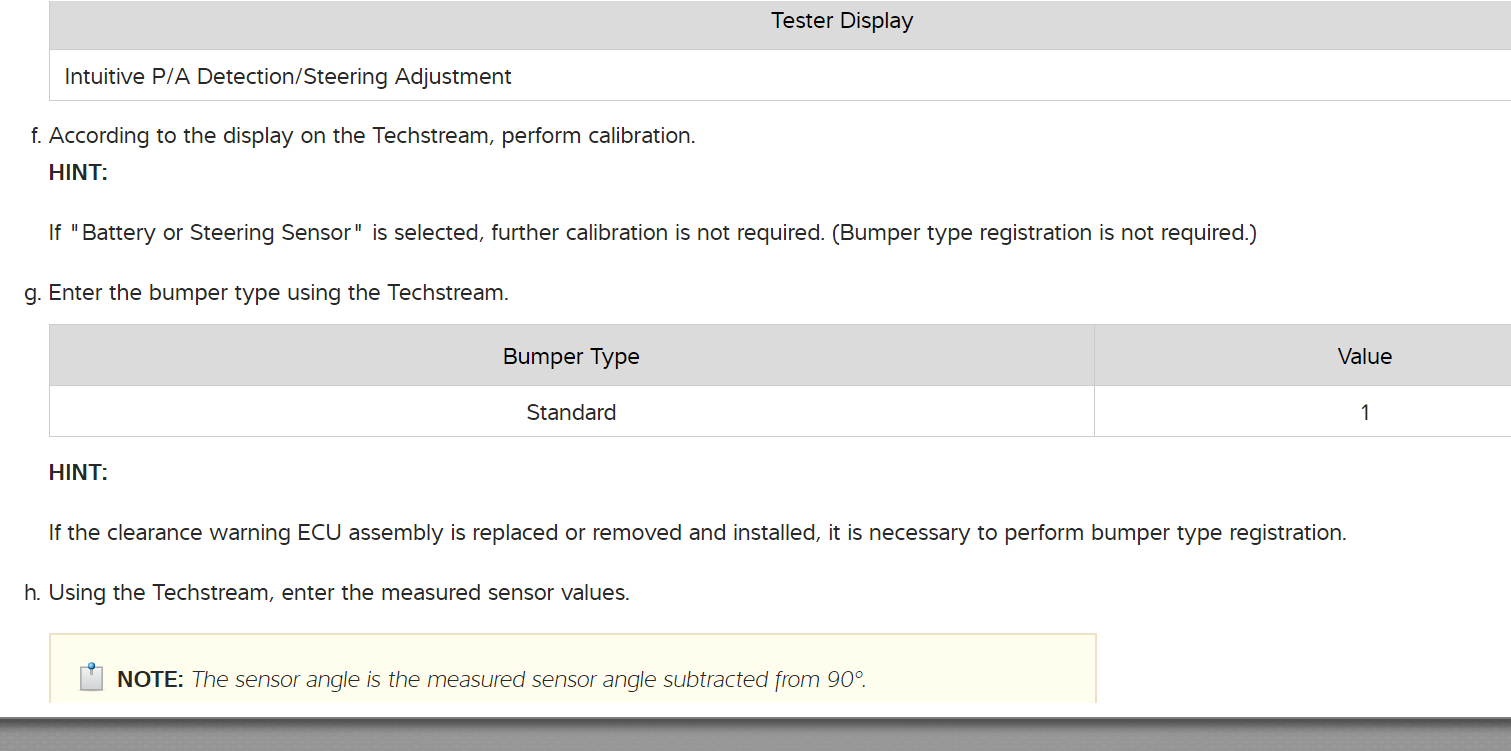Image resolution: width=1511 pixels, height=751 pixels.
Task: Click the bumper value cell showing 1
Action: [1364, 412]
